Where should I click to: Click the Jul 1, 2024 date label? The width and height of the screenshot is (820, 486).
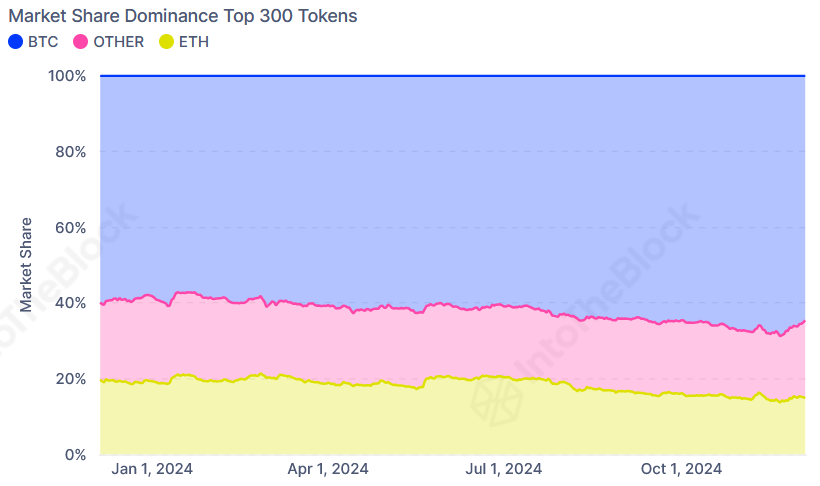click(x=503, y=469)
